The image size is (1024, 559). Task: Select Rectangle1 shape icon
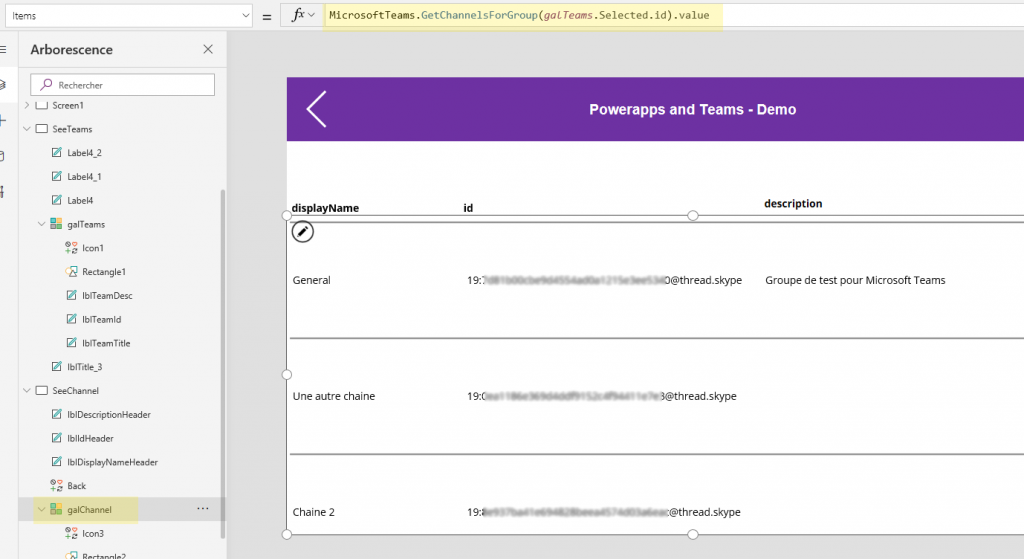pos(71,272)
